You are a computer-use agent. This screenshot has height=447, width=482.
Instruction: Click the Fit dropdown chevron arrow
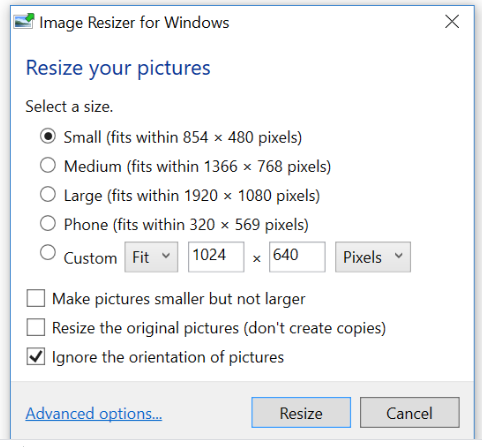(x=166, y=256)
